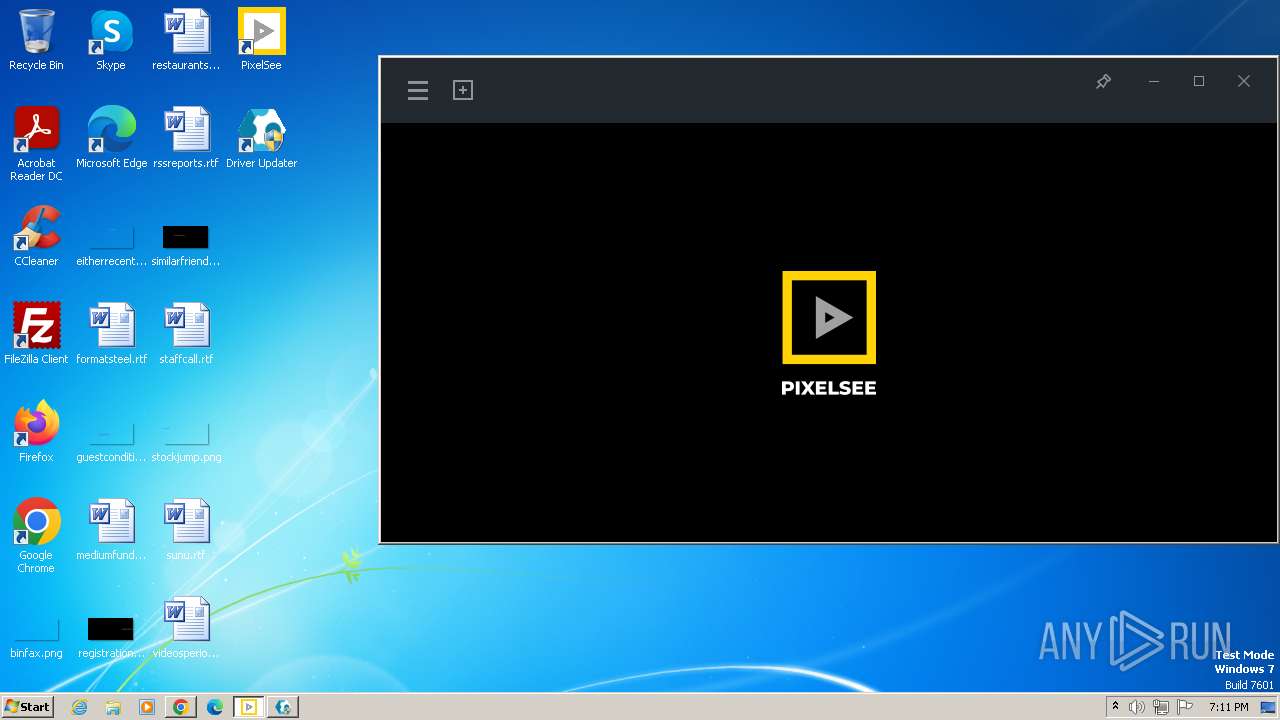Select the Google Chrome desktop shortcut

click(x=36, y=536)
